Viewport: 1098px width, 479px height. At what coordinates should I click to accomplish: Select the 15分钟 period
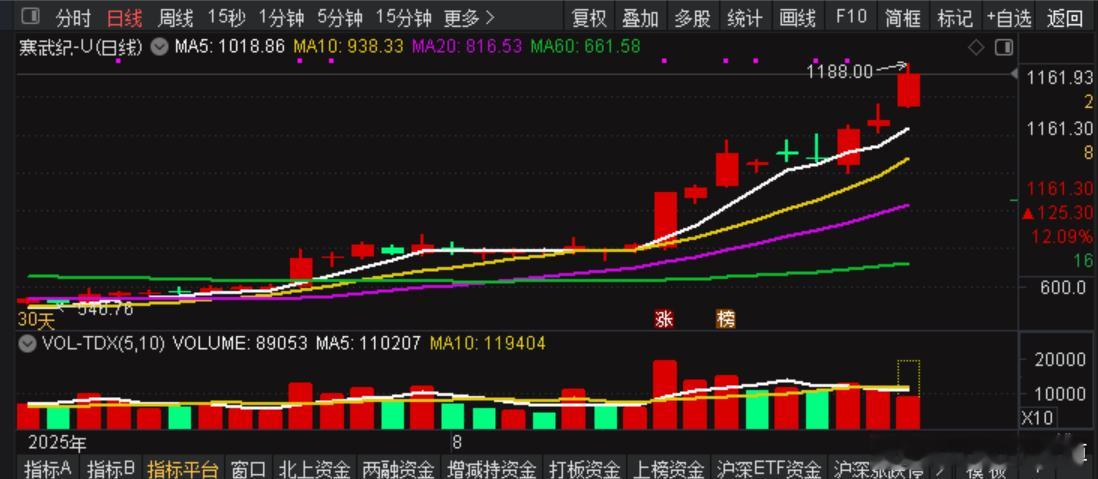(x=403, y=18)
